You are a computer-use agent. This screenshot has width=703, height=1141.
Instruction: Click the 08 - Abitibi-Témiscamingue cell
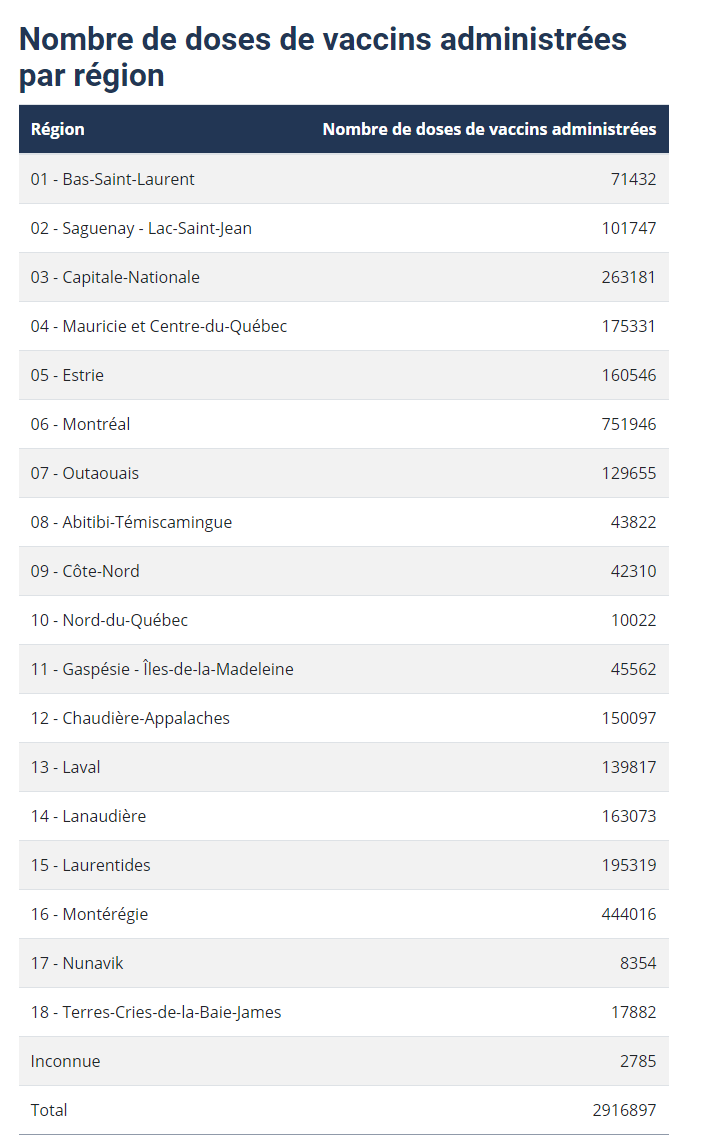tap(131, 522)
